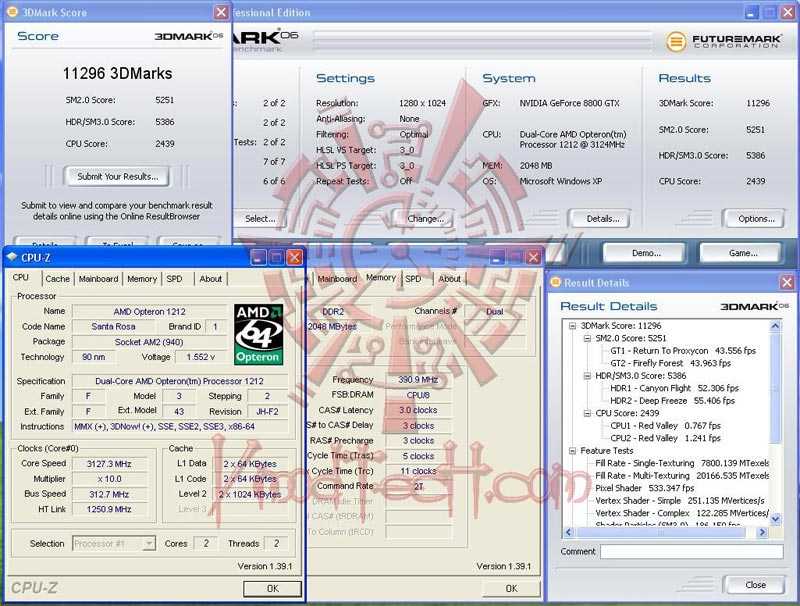Select Vertex Shader - Simple row
The width and height of the screenshot is (800, 606).
pos(680,500)
